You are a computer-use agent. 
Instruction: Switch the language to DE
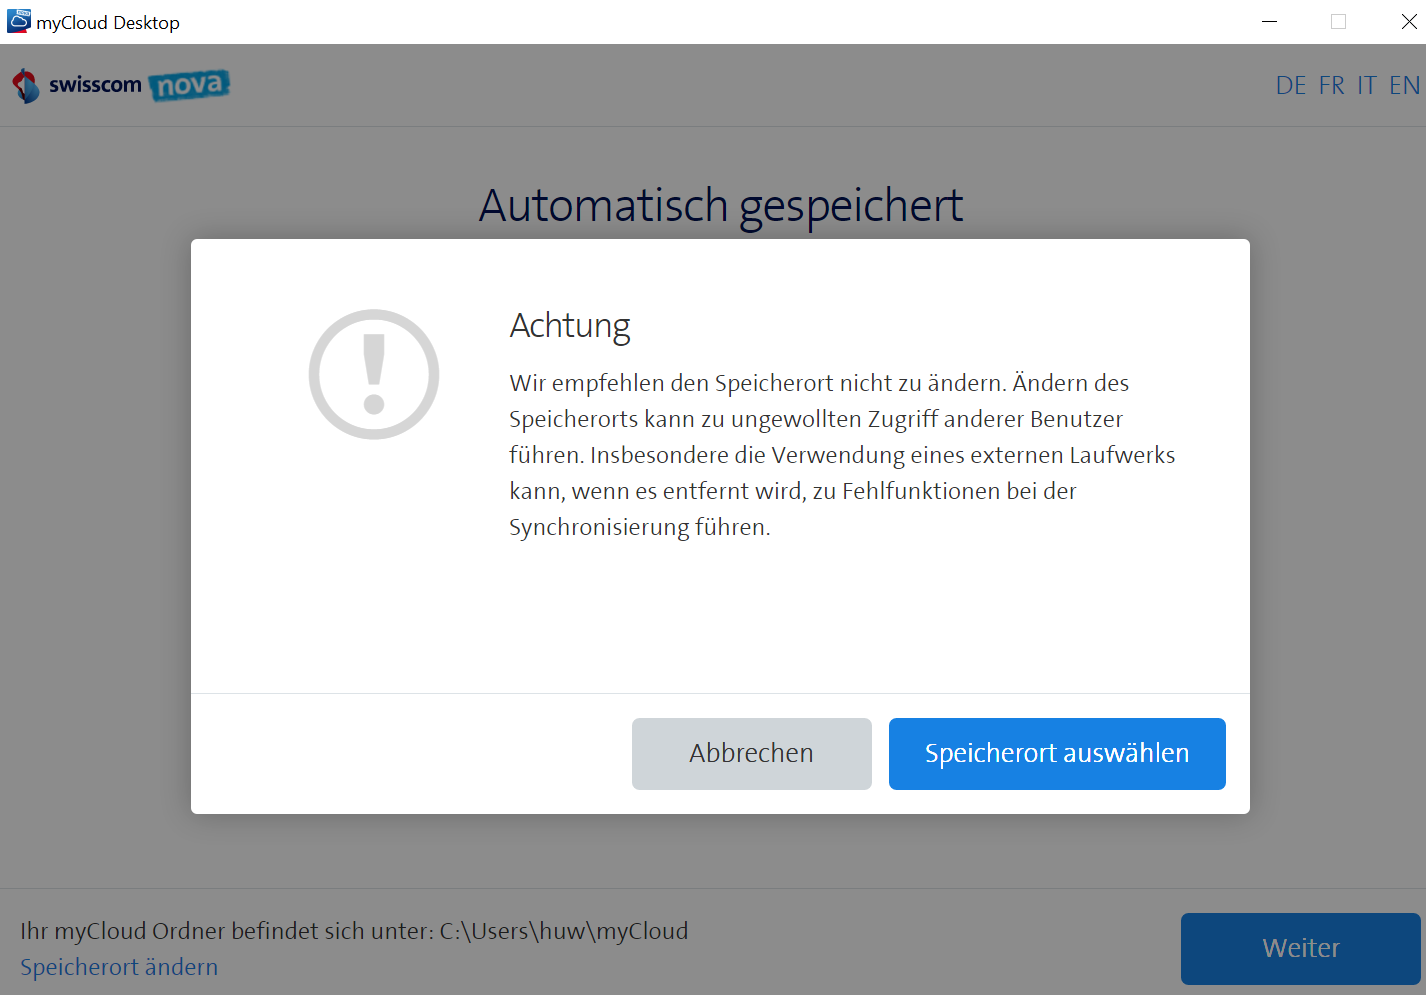coord(1290,85)
